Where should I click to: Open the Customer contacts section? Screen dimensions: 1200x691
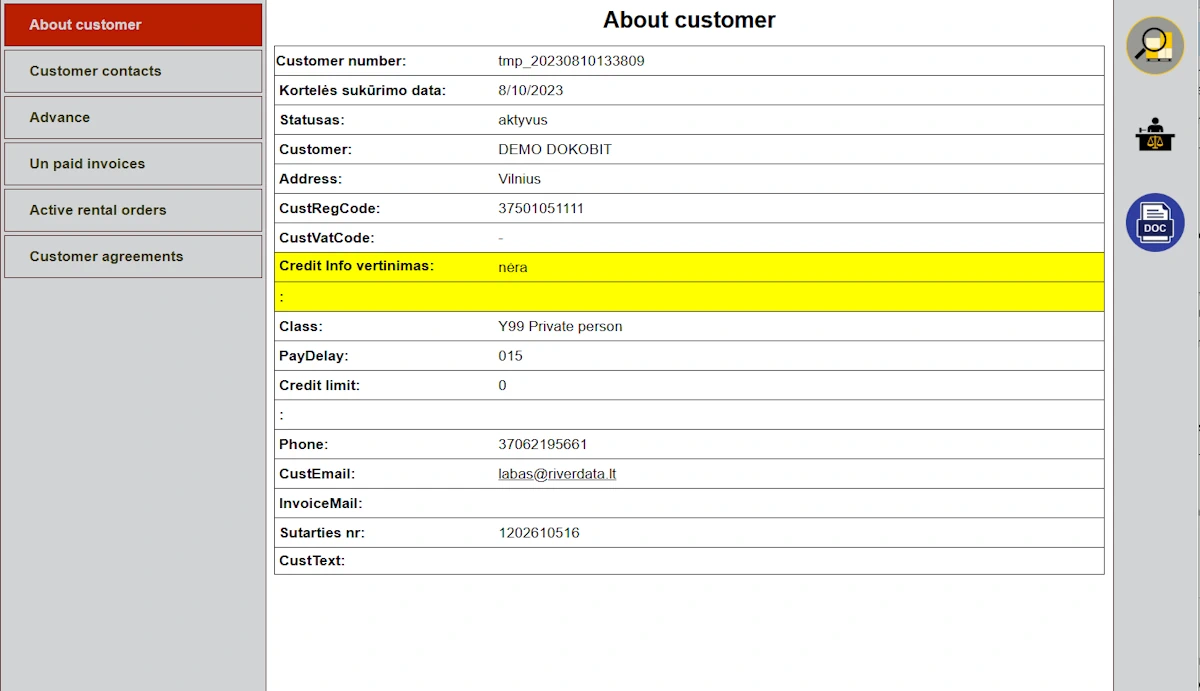(x=133, y=71)
